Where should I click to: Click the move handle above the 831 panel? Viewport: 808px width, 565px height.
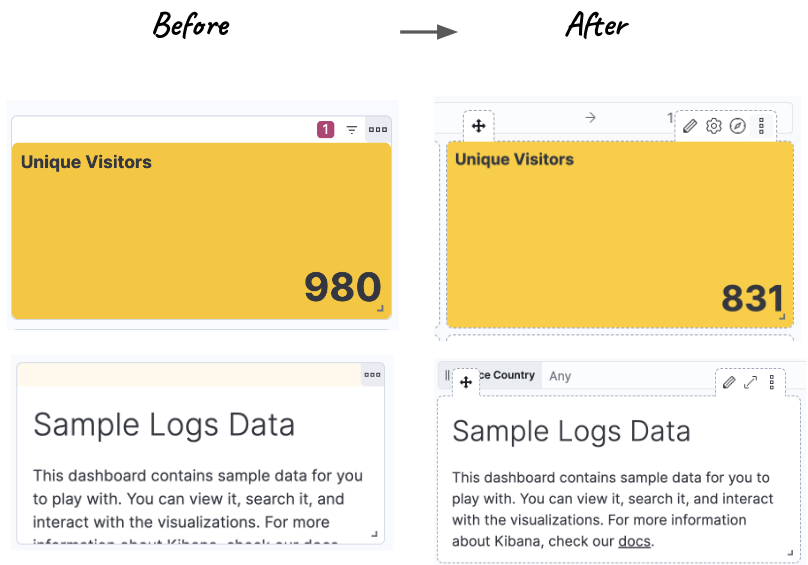[478, 126]
